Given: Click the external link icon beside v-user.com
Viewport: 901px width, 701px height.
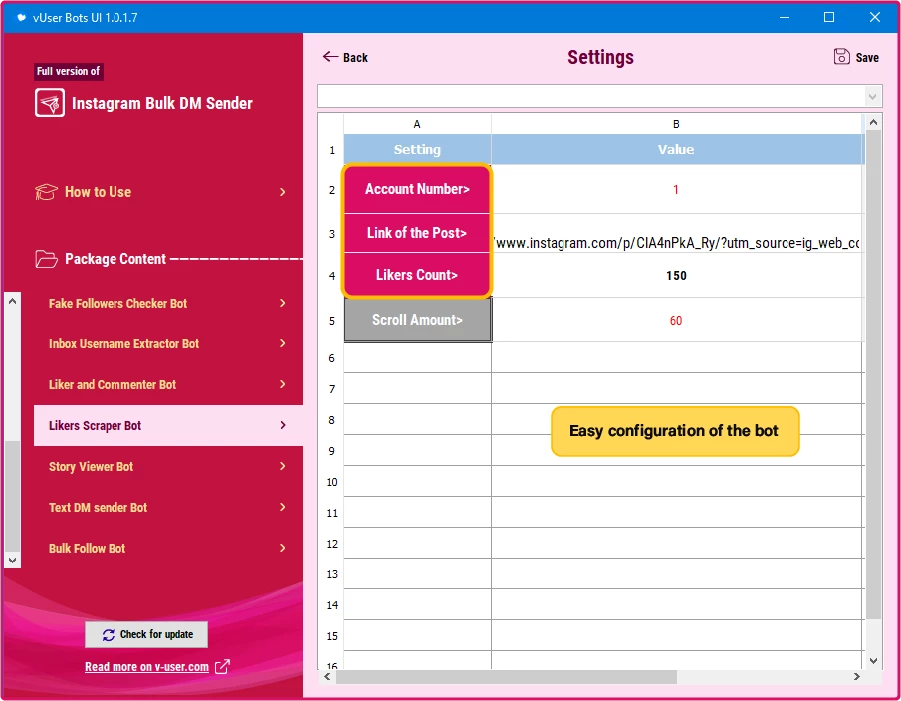Looking at the screenshot, I should (x=222, y=667).
